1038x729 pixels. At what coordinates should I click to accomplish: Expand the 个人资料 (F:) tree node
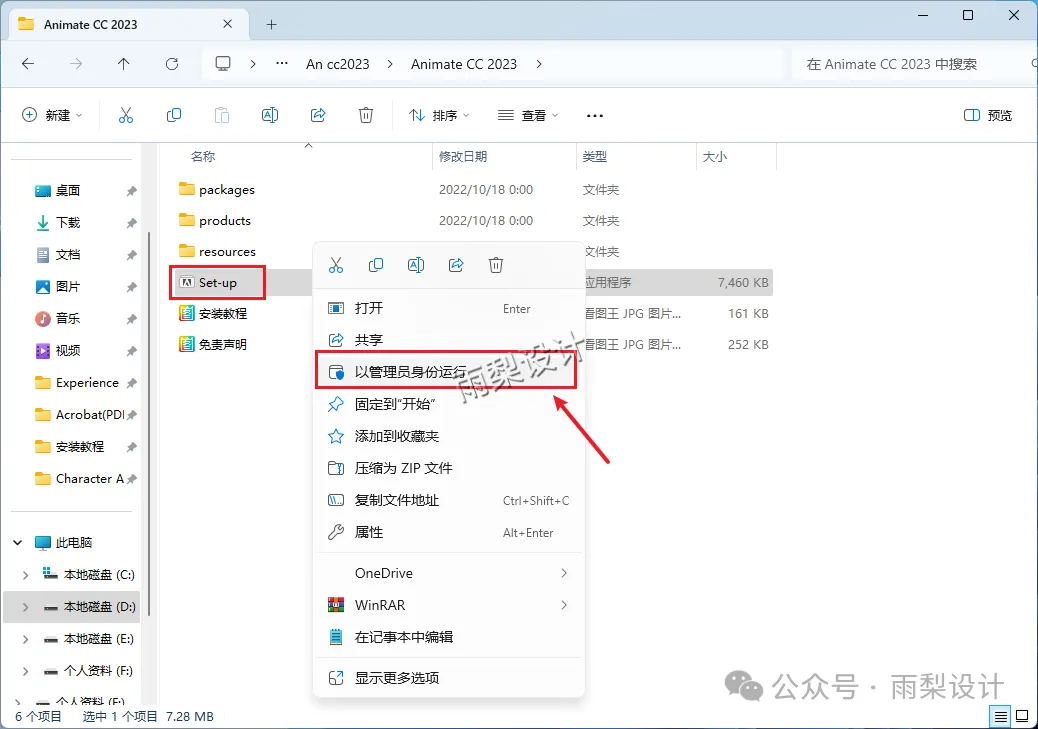pos(25,671)
